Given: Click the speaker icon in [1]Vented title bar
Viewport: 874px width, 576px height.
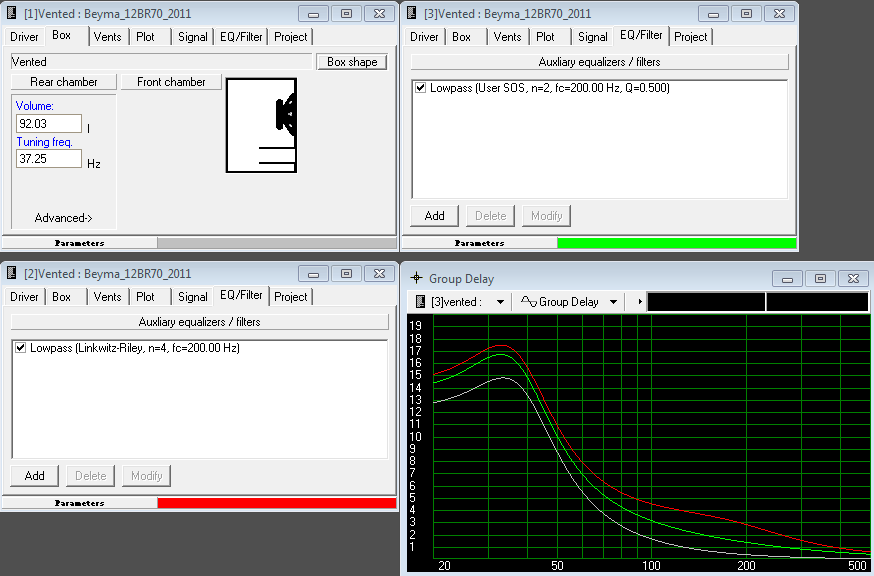Looking at the screenshot, I should [12, 14].
